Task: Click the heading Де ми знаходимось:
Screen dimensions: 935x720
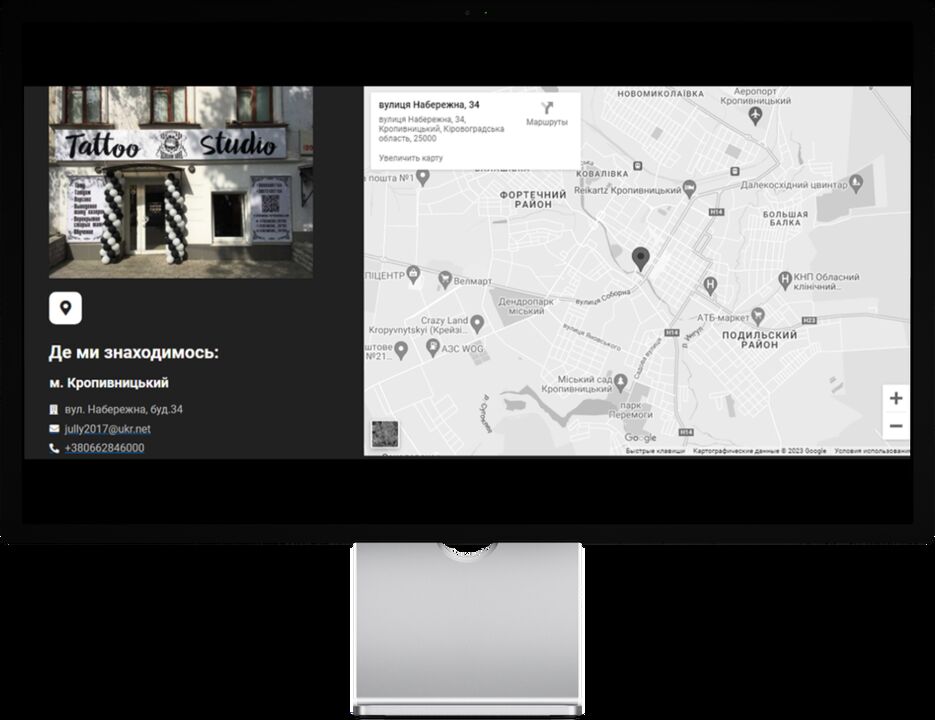Action: 134,353
